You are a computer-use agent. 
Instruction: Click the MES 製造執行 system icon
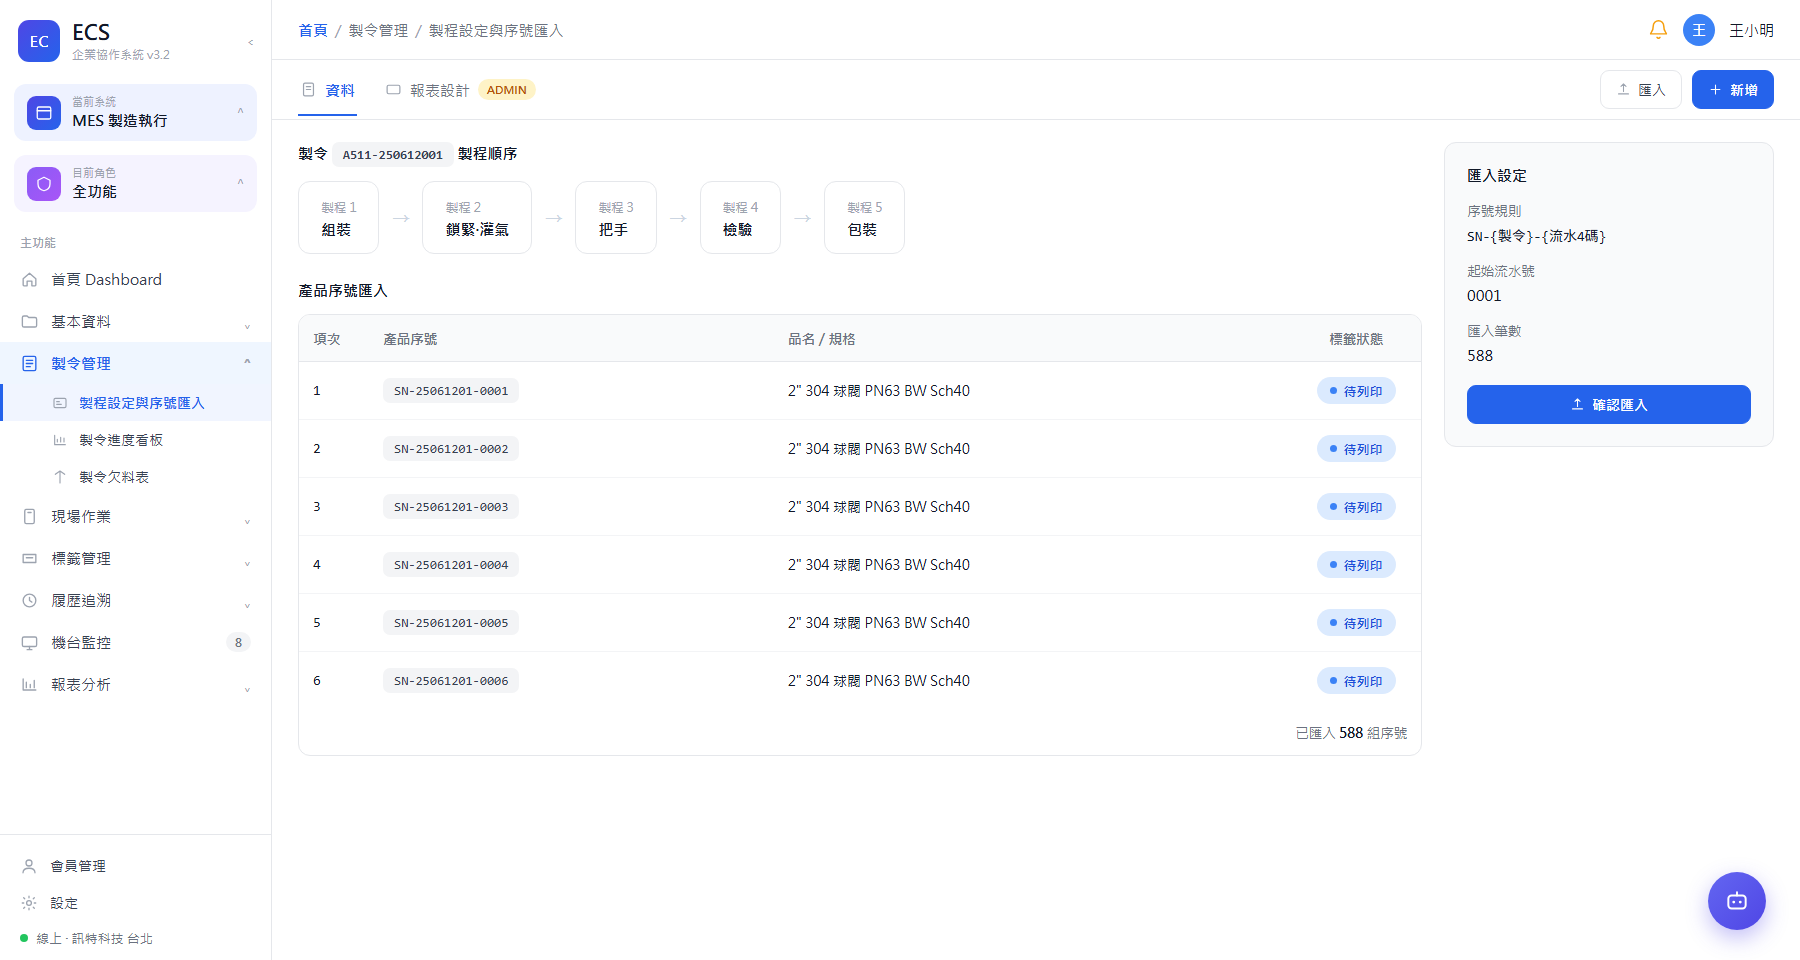click(44, 113)
